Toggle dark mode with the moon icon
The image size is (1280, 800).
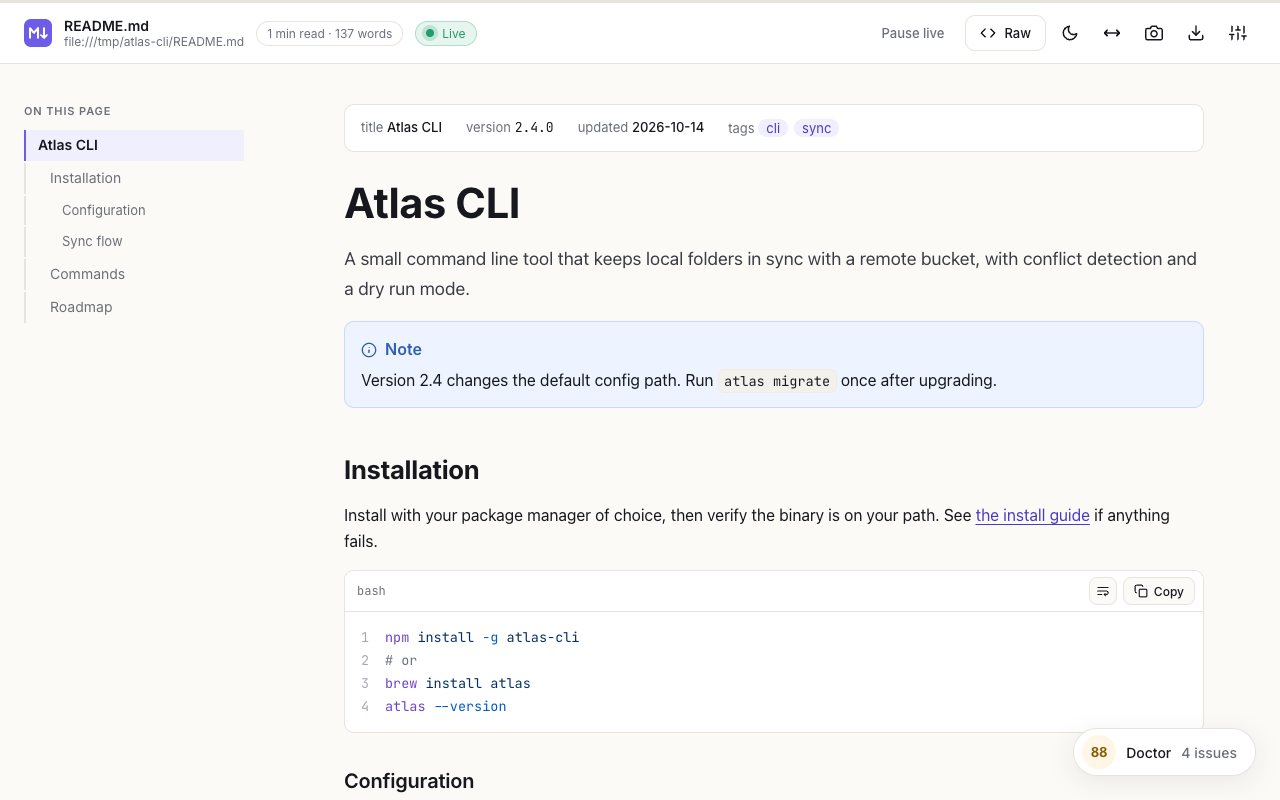coord(1070,33)
